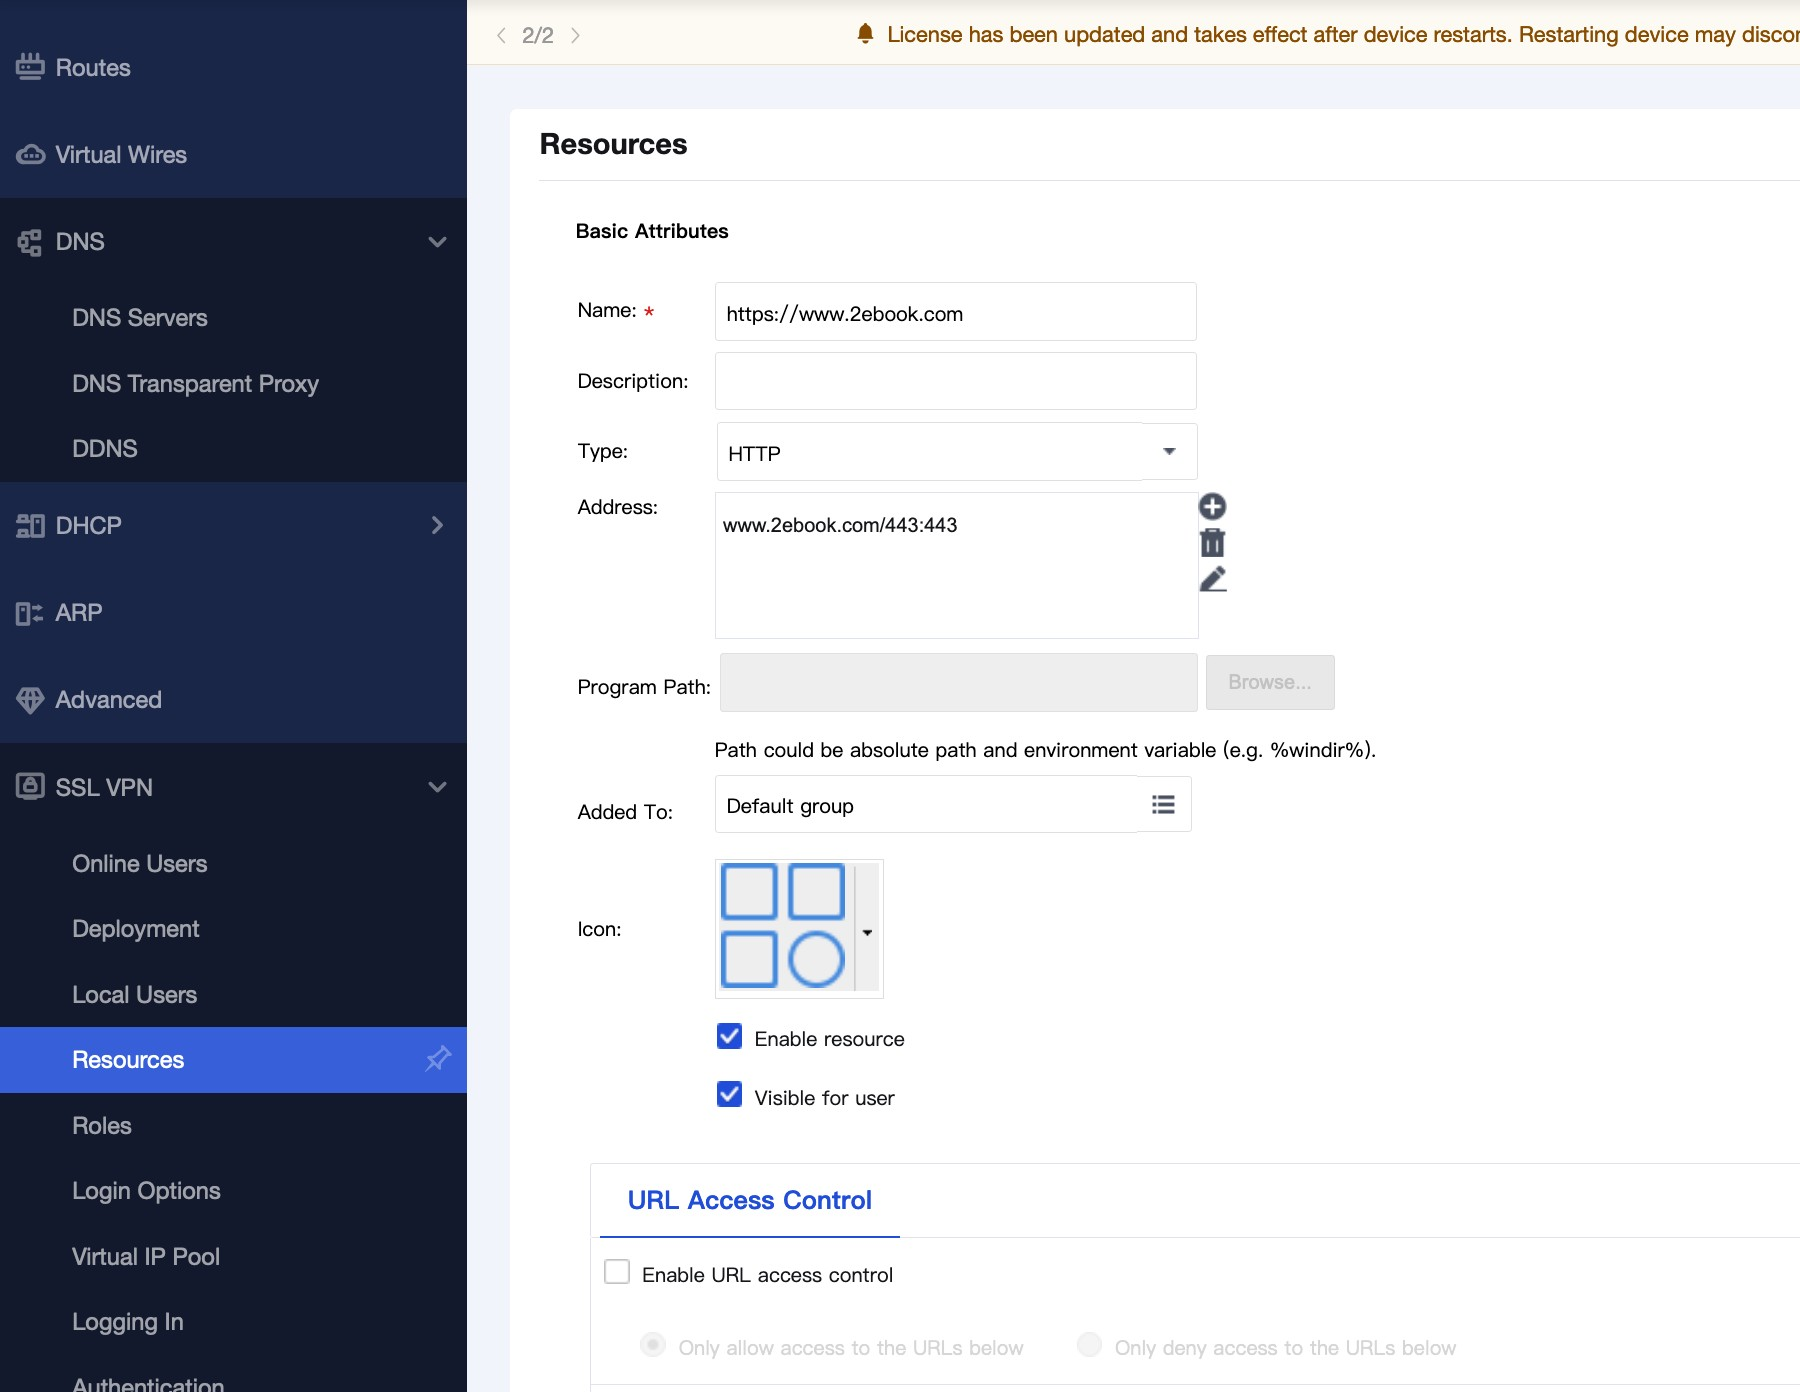The height and width of the screenshot is (1392, 1800).
Task: Switch to URL Access Control tab
Action: tap(750, 1200)
